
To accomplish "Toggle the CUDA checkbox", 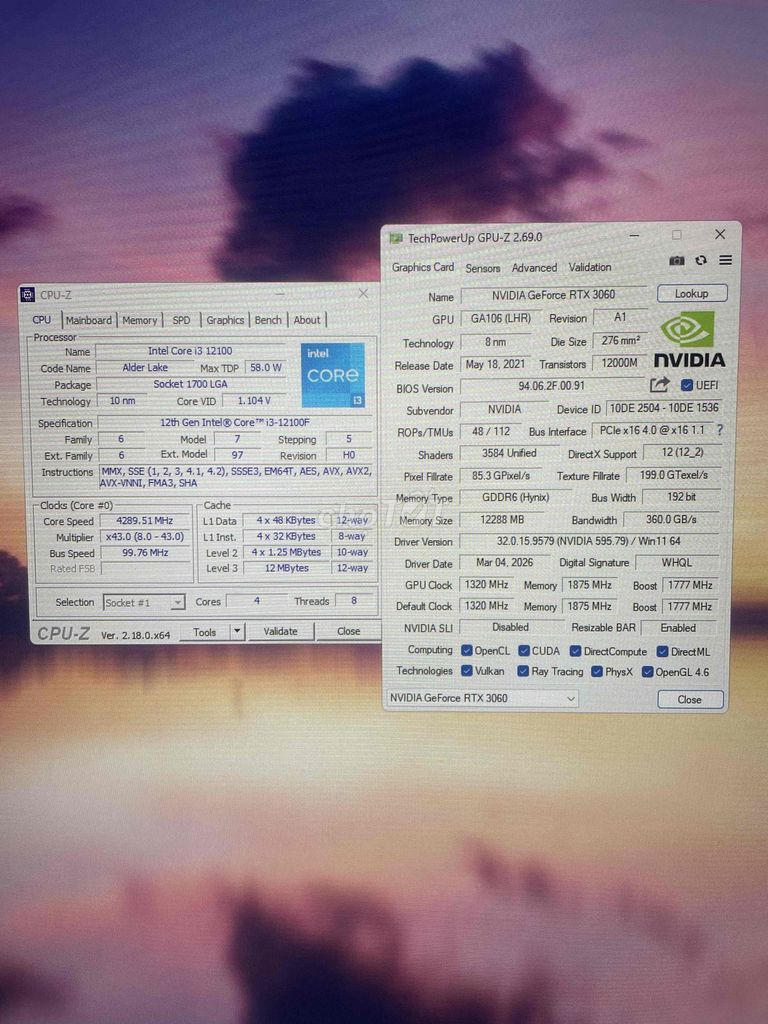I will tap(523, 651).
